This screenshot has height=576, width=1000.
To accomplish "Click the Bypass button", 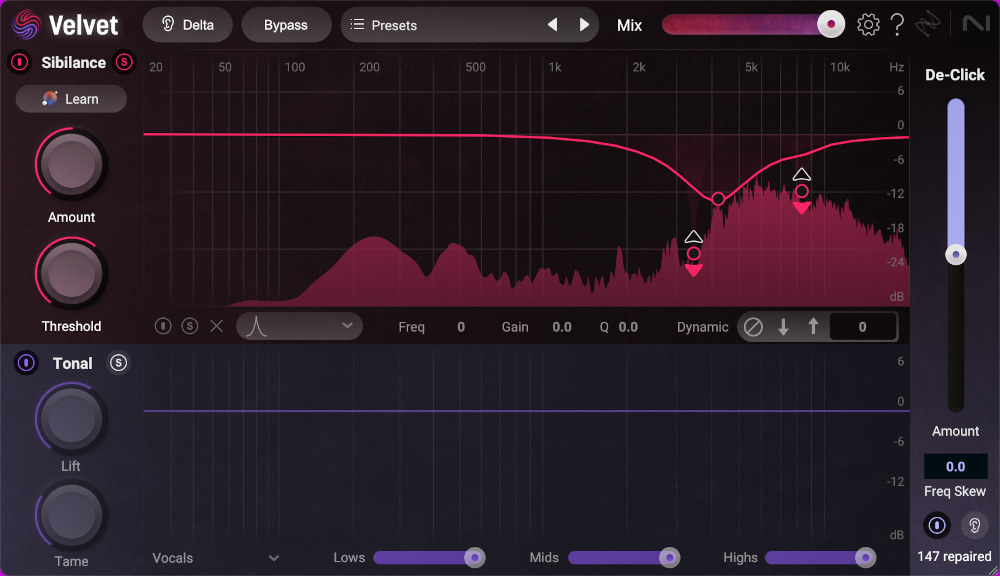I will pos(285,25).
